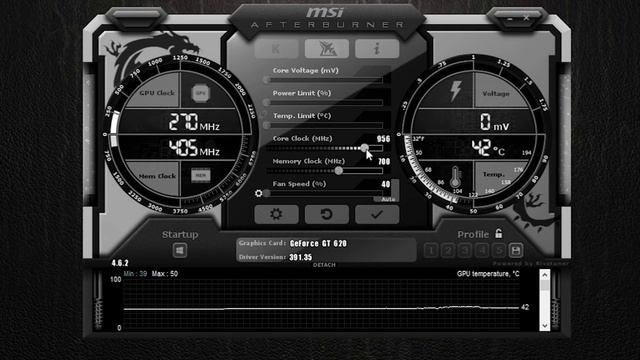Click the Memory Clock value 700
Screen dimensions: 640x360
tap(384, 162)
